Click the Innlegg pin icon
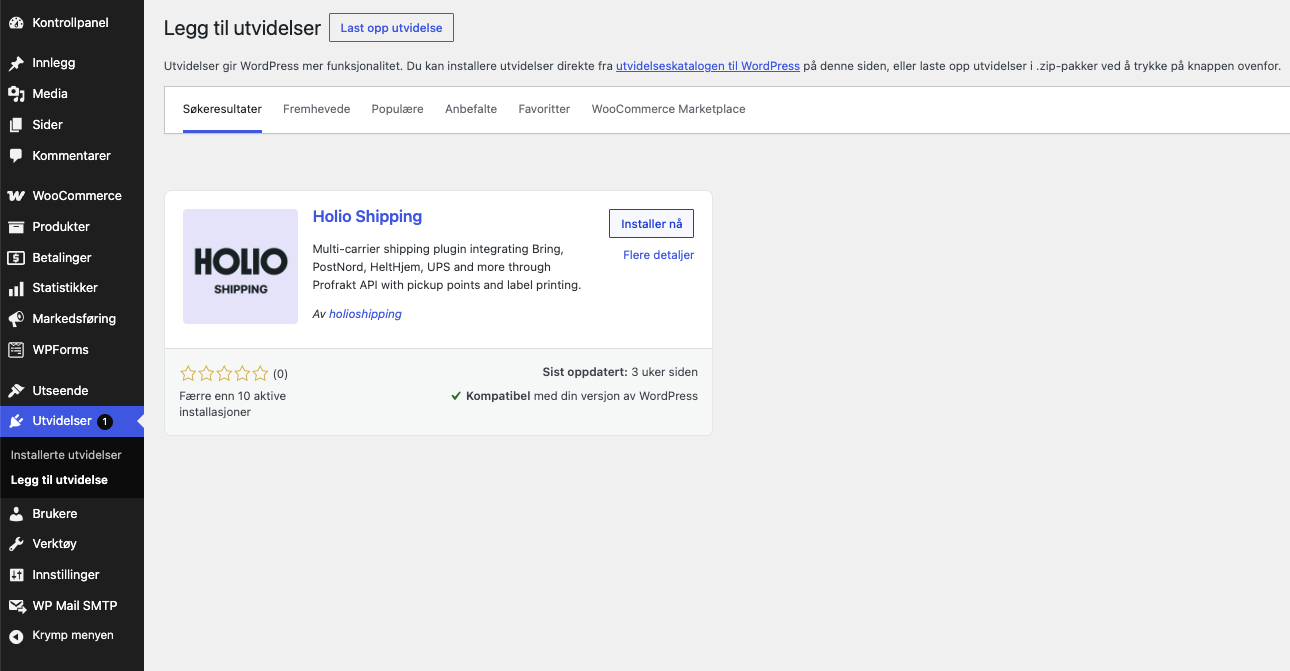Viewport: 1290px width, 671px height. pos(16,63)
